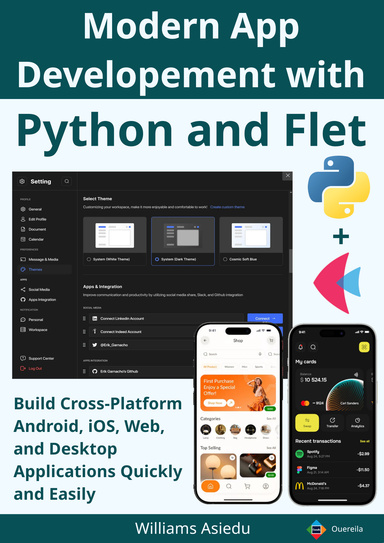Select the All Product category tab
The image size is (384, 543).
(211, 366)
